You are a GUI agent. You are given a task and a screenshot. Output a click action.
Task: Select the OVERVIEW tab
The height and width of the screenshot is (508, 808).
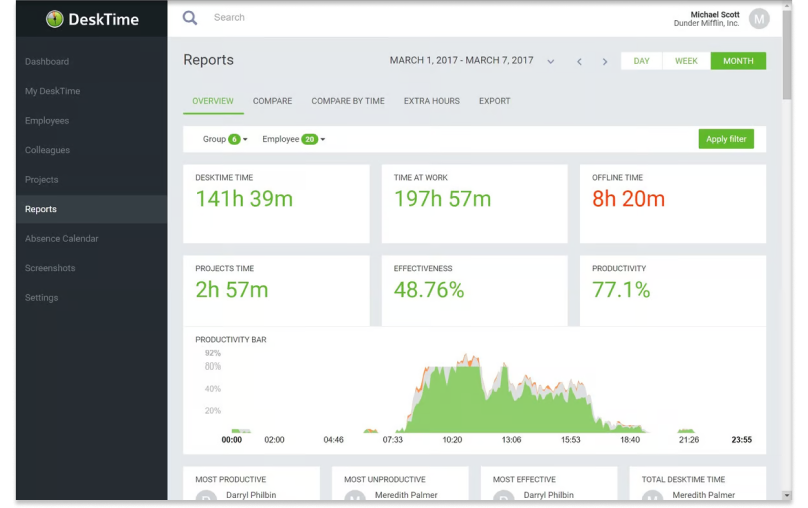click(x=213, y=101)
